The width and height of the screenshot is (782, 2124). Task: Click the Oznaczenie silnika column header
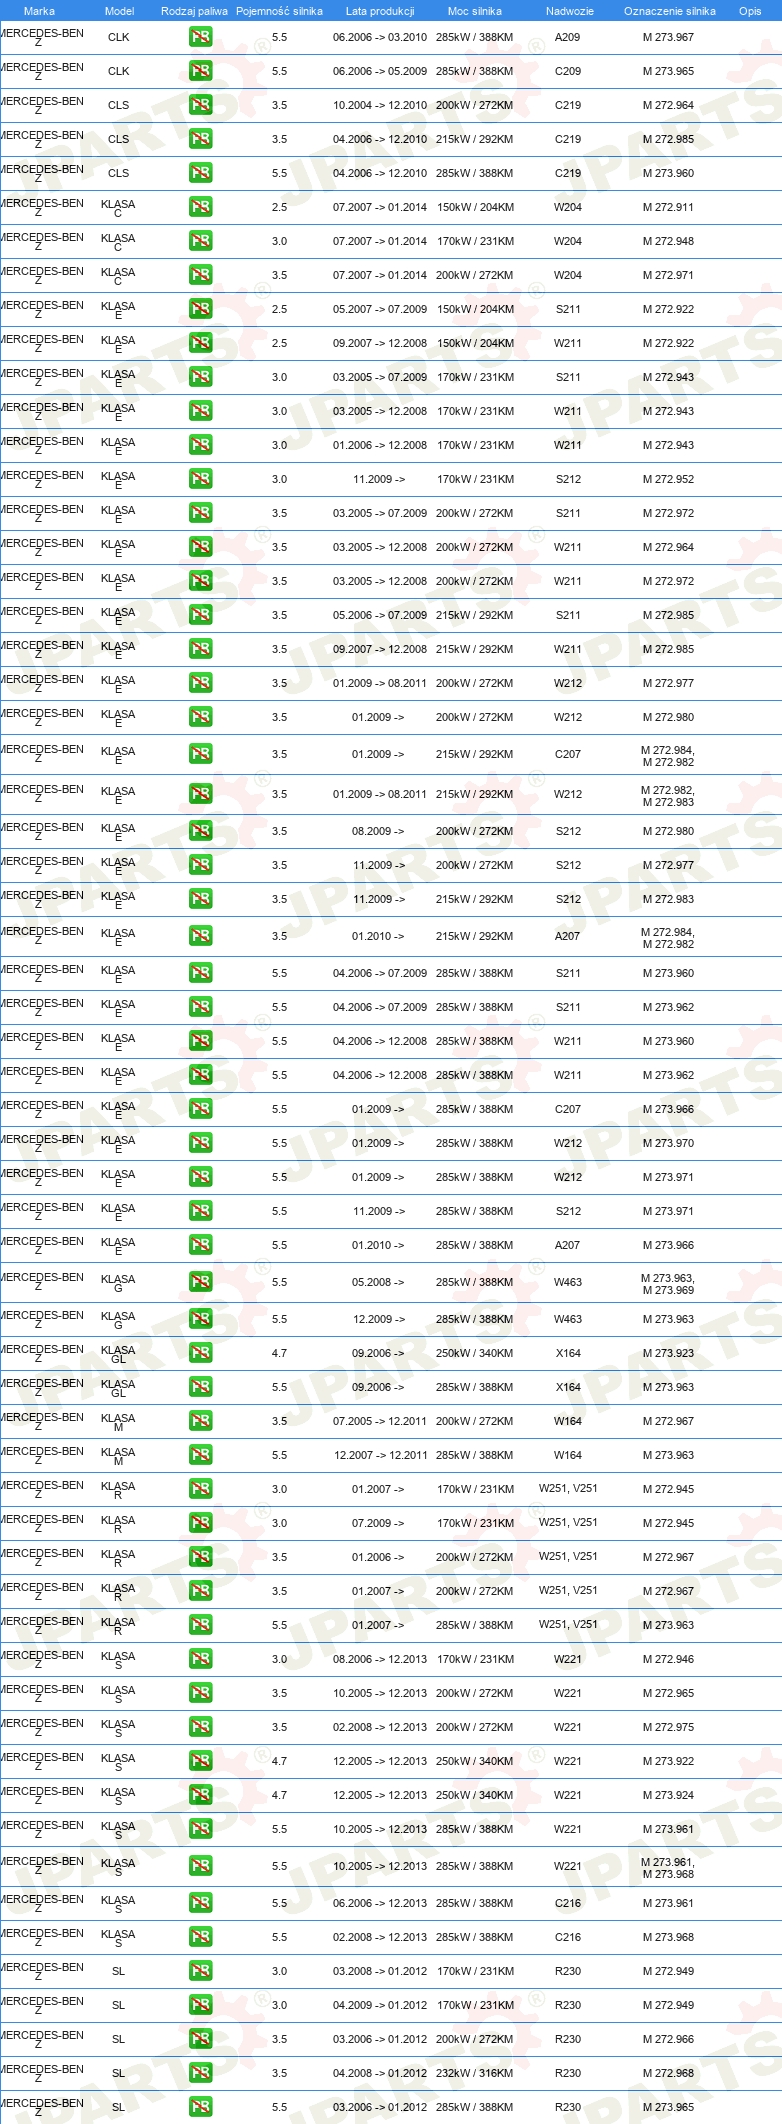click(x=670, y=11)
